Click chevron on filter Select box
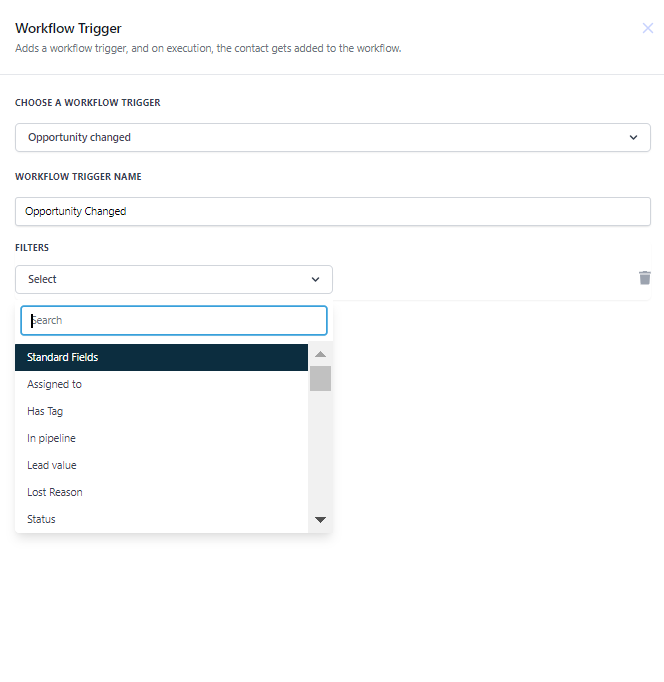Image resolution: width=664 pixels, height=682 pixels. coord(315,279)
